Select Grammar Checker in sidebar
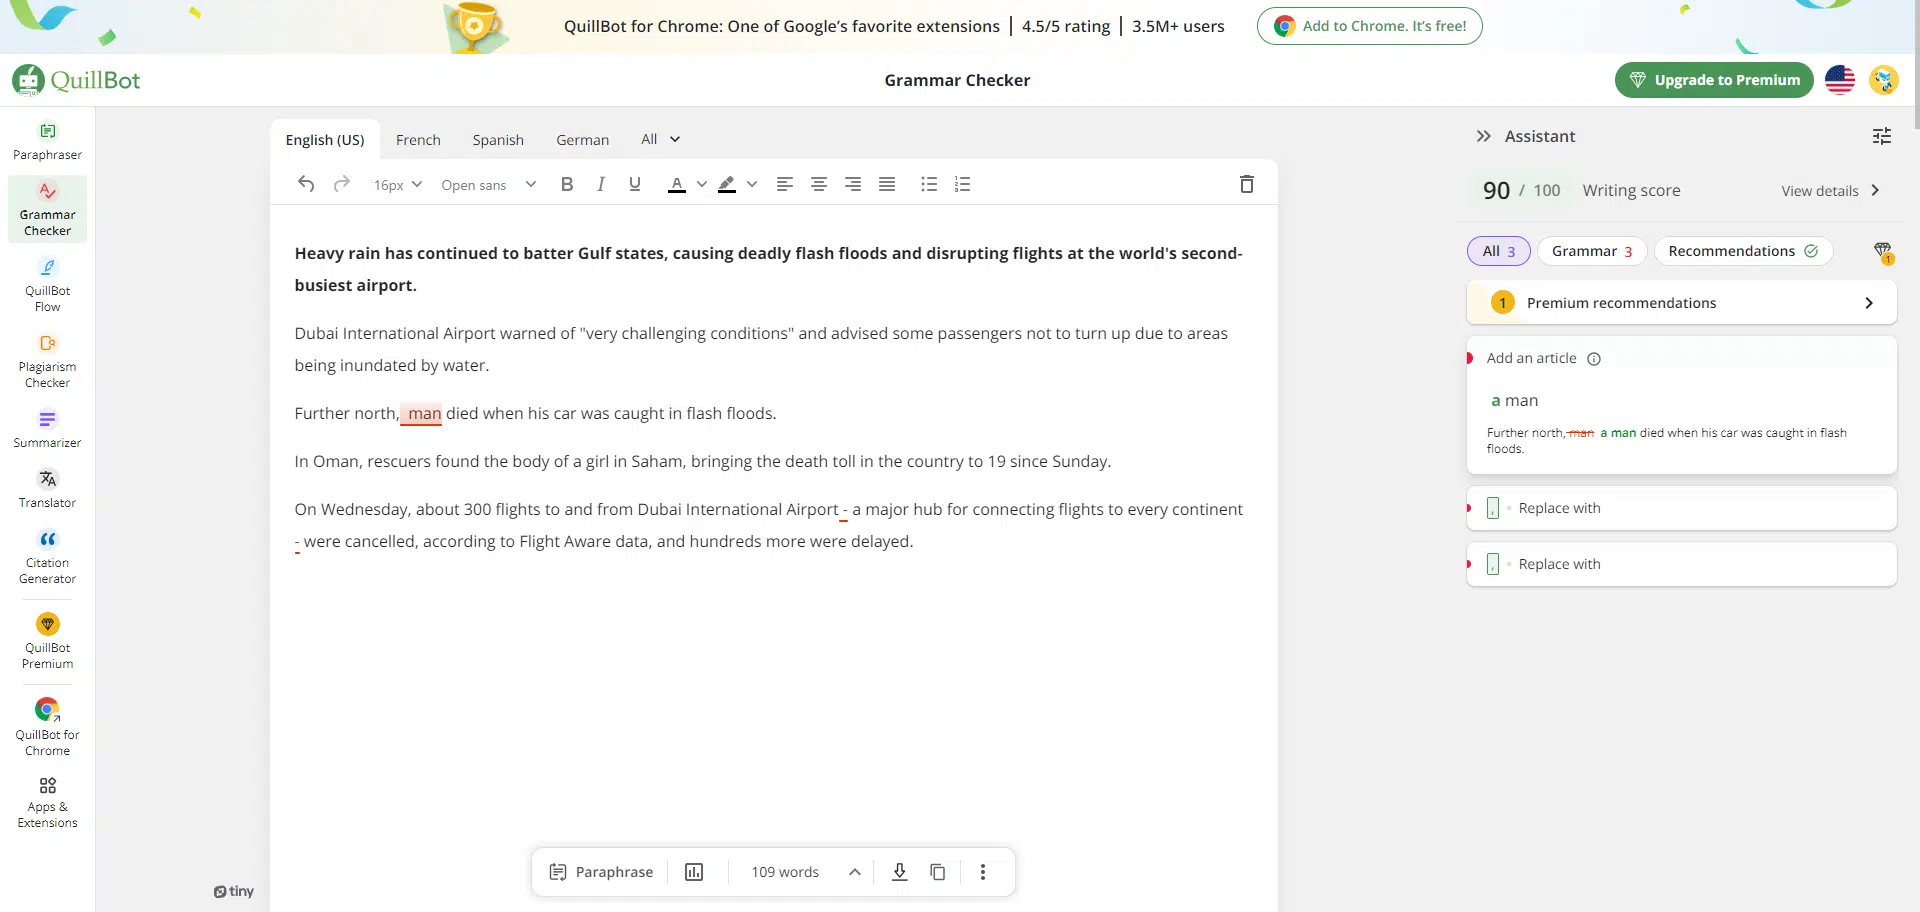Viewport: 1920px width, 912px height. click(47, 209)
